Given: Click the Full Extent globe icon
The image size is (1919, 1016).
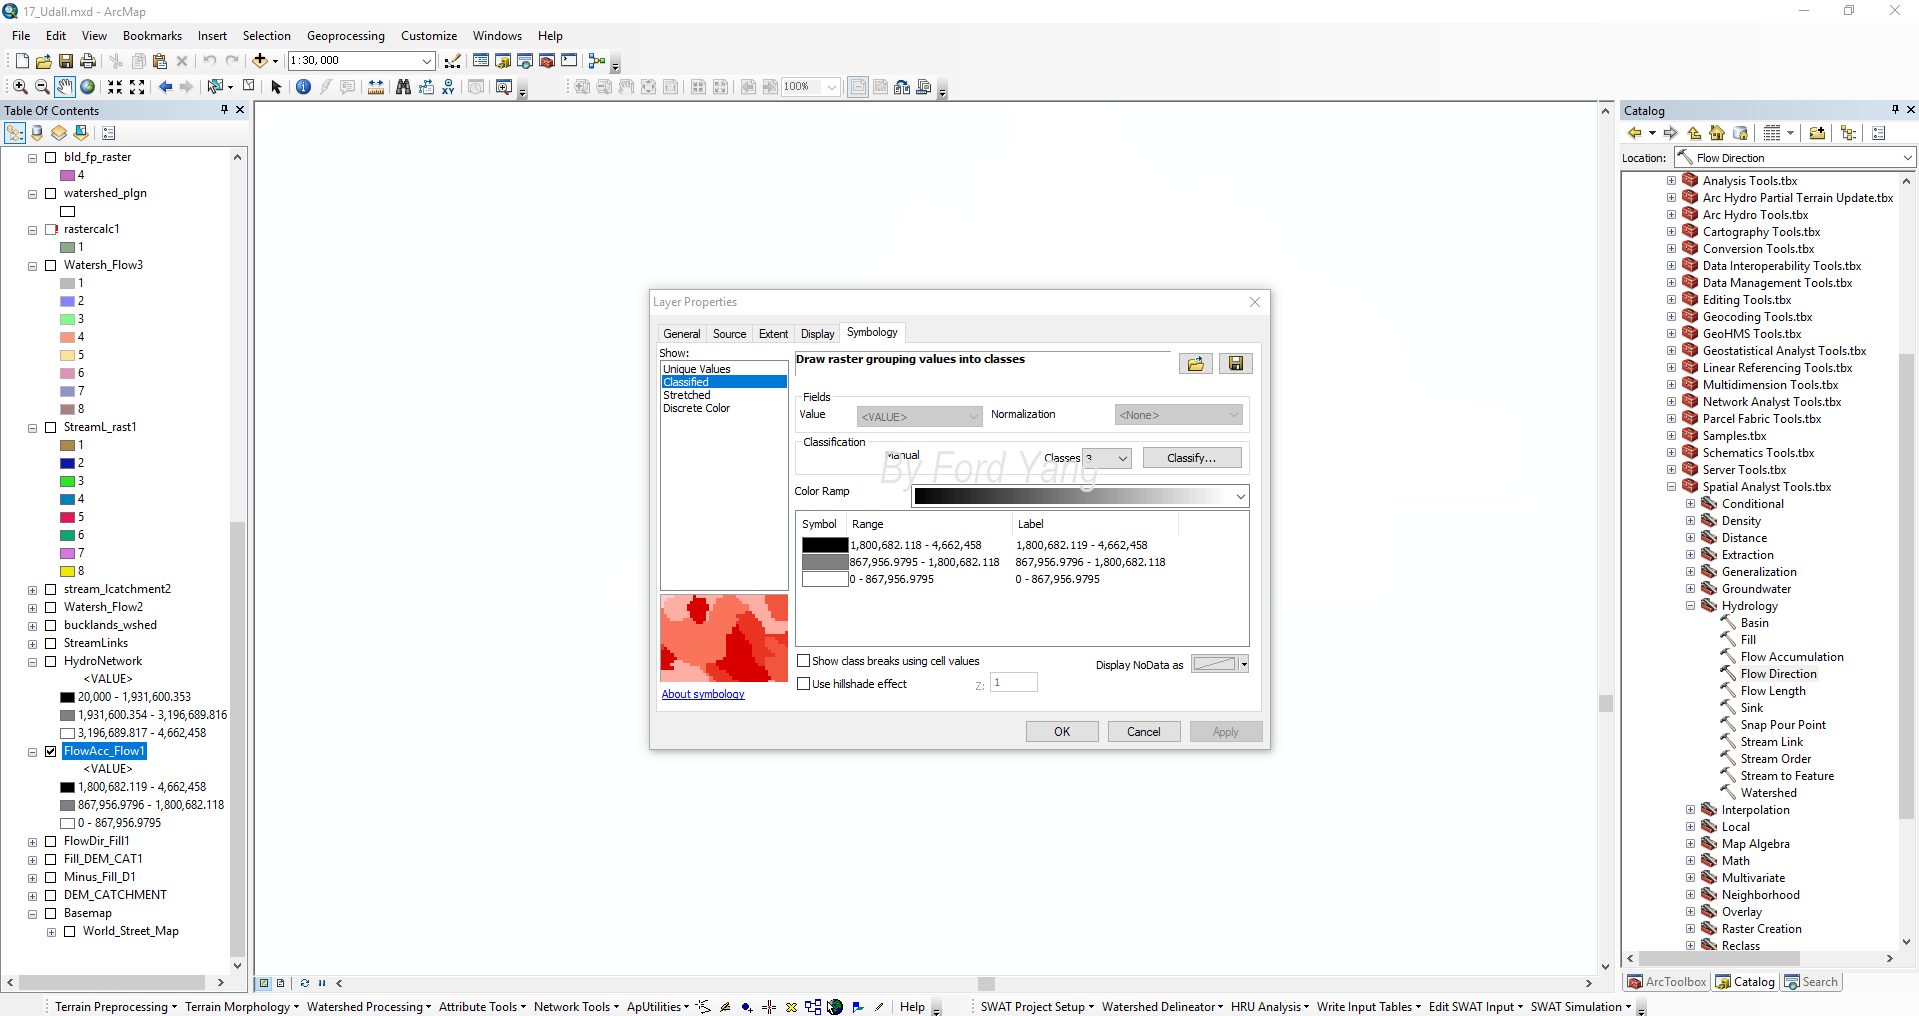Looking at the screenshot, I should tap(88, 87).
